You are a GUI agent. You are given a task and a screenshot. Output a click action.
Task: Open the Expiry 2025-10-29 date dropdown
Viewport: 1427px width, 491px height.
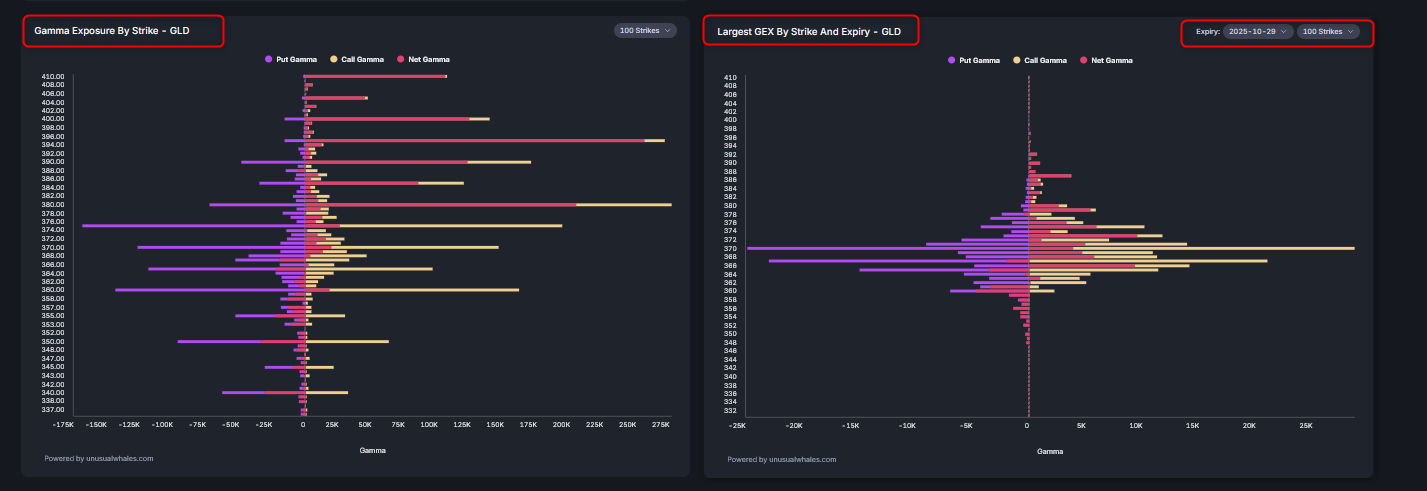[1257, 32]
